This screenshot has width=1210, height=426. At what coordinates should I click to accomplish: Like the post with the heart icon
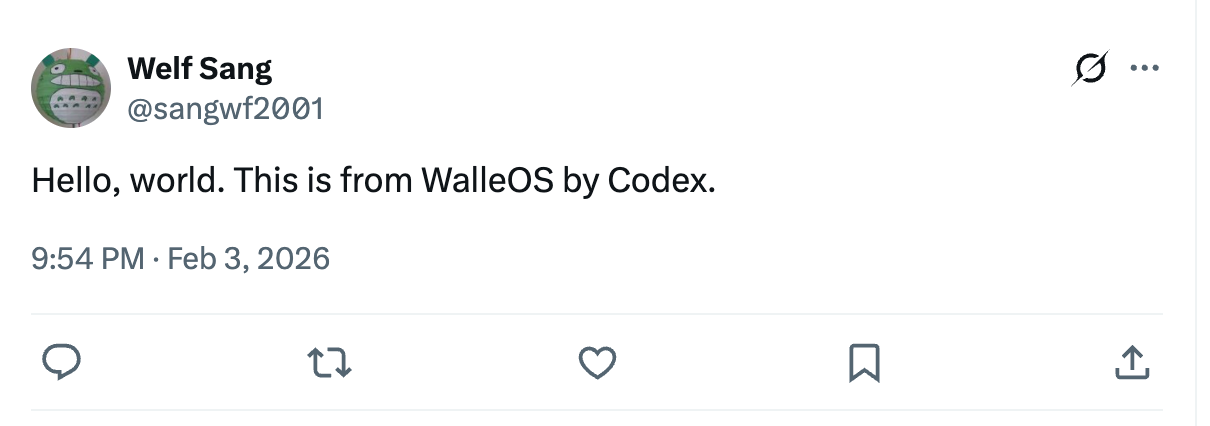pos(597,362)
